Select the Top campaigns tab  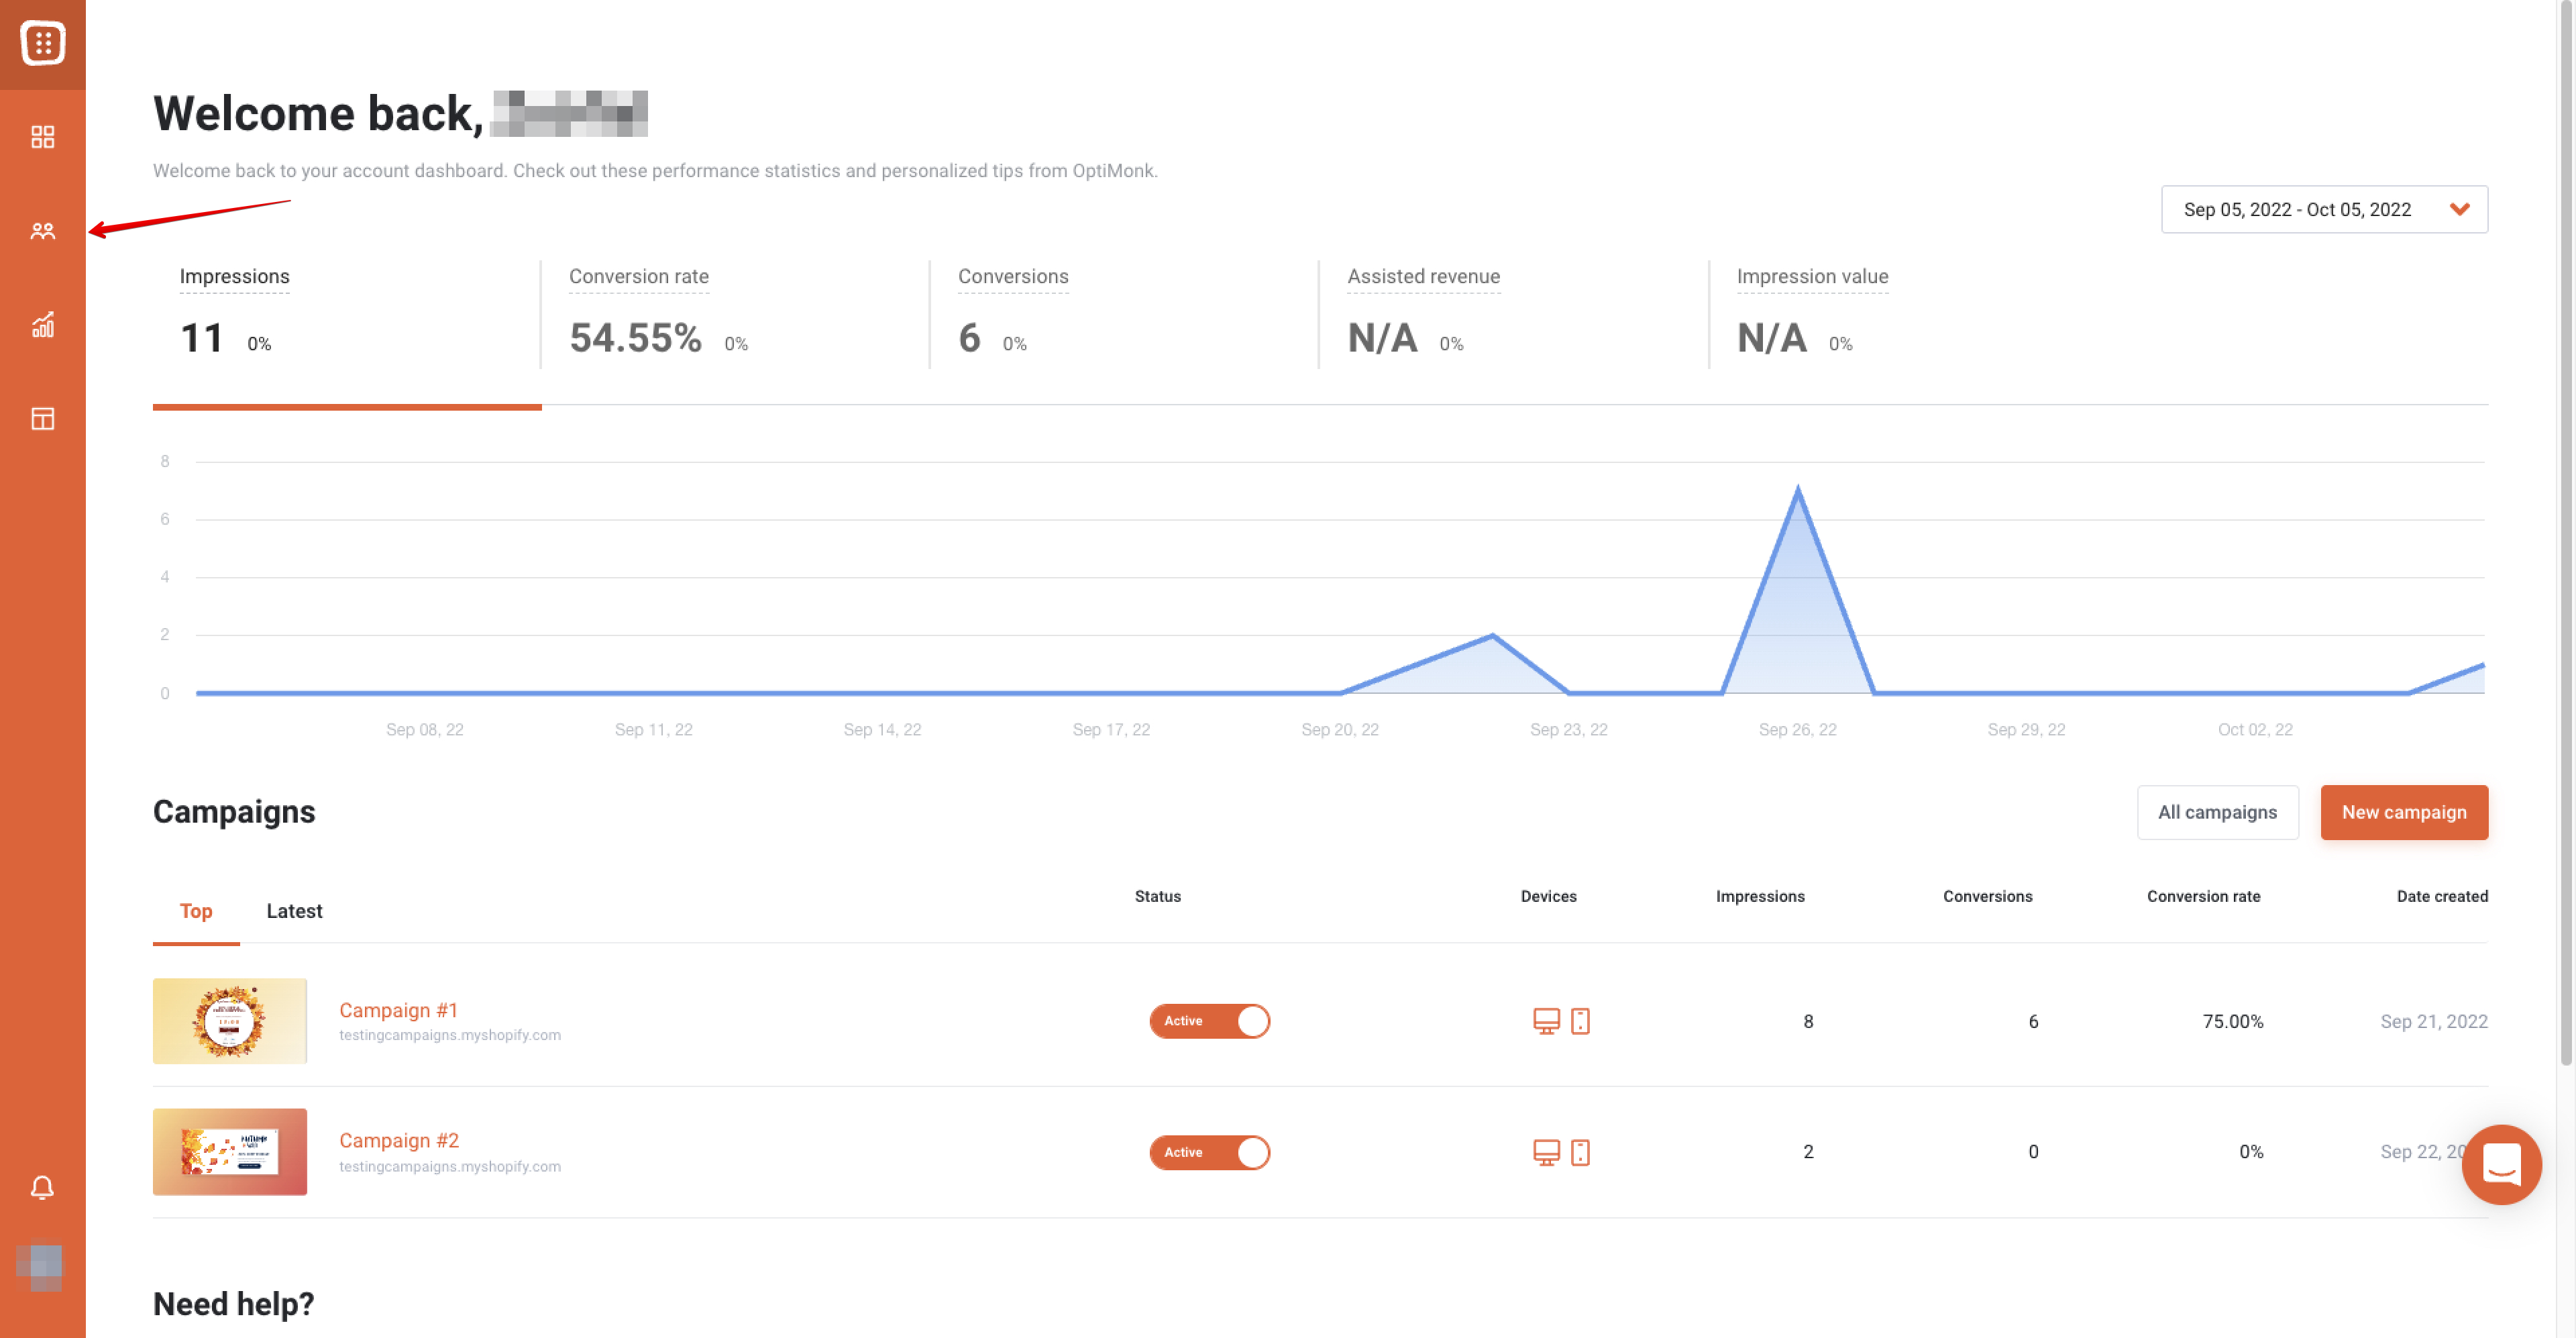(196, 911)
